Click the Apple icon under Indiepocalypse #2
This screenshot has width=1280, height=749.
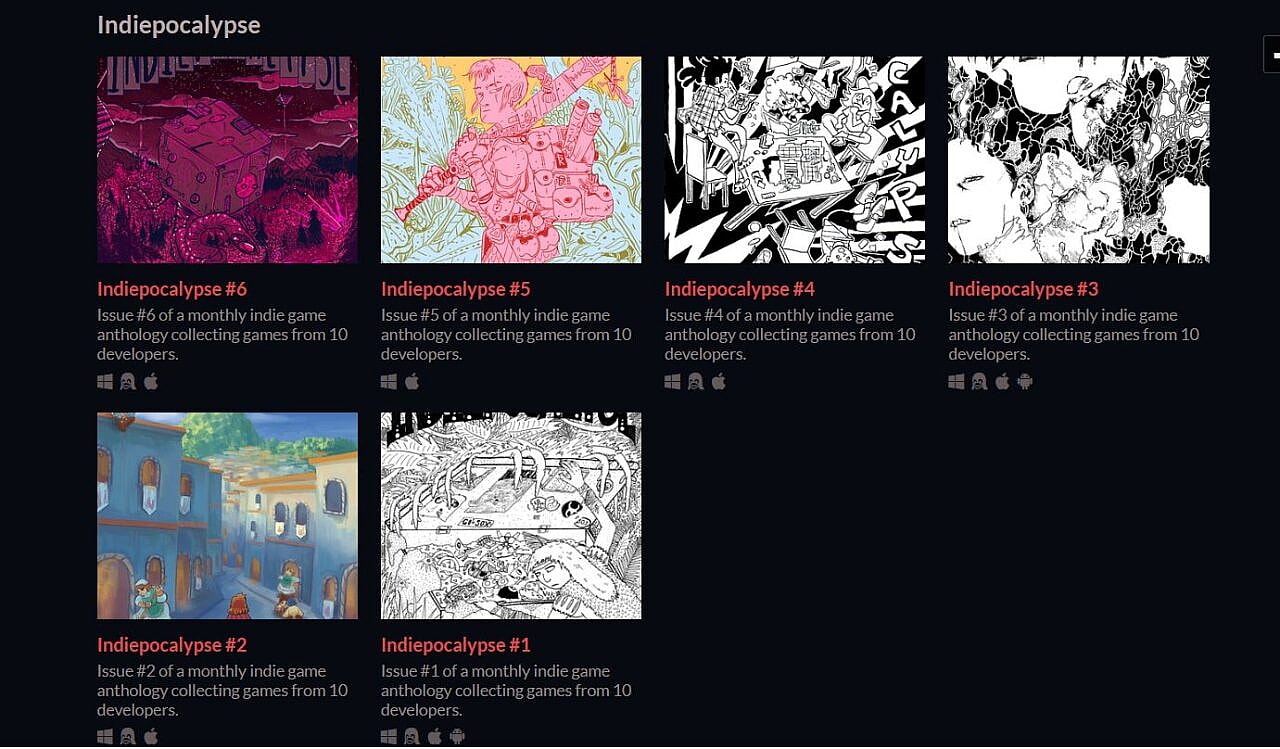point(151,737)
